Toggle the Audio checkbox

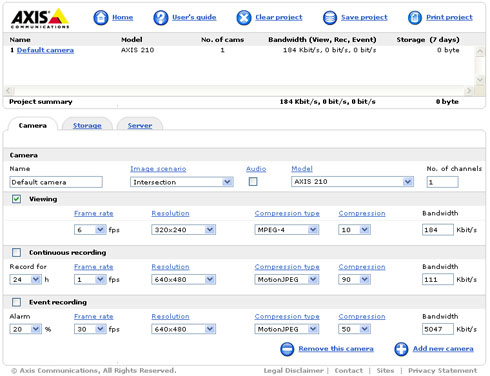[253, 182]
